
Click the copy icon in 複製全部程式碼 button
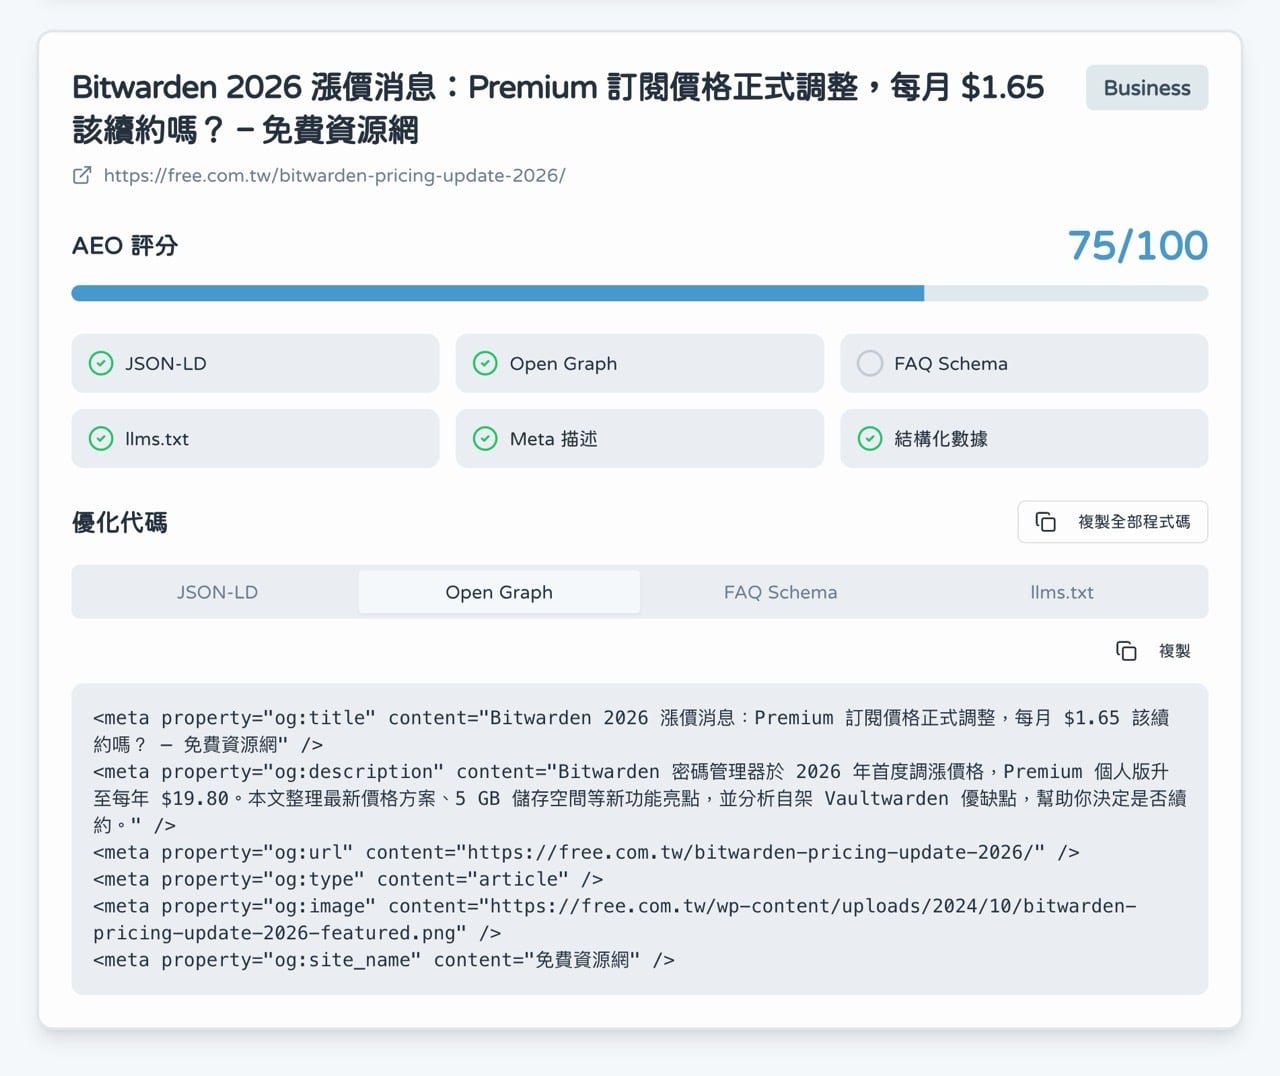point(1045,522)
